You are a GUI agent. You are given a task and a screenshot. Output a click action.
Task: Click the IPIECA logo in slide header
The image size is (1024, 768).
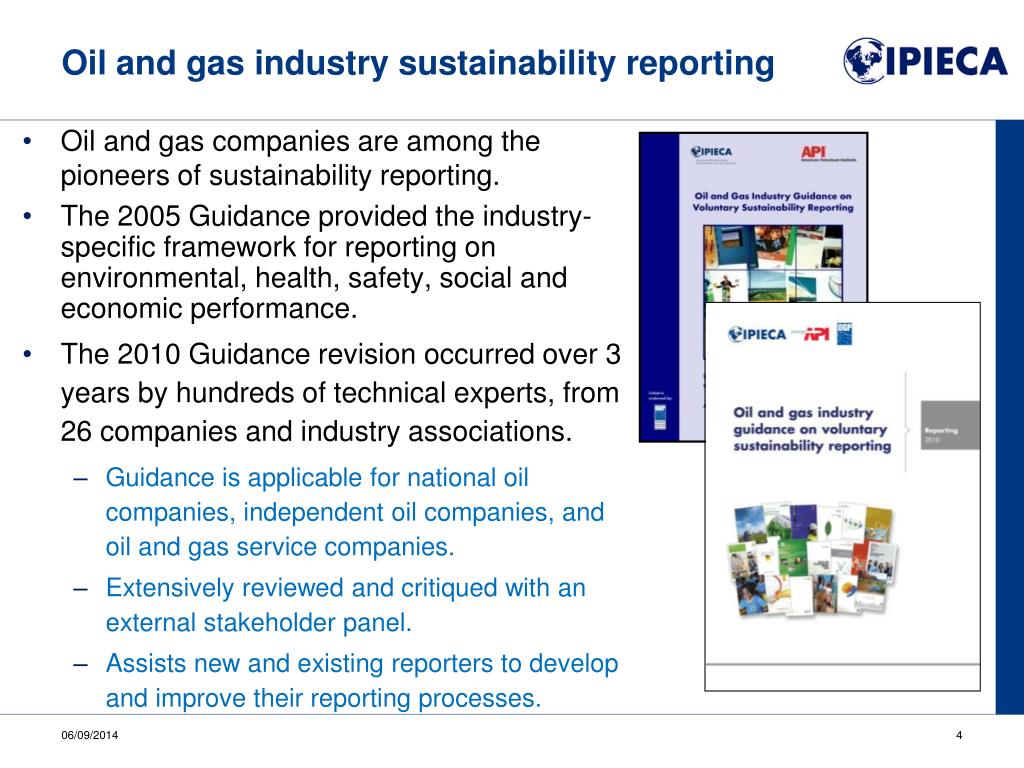[x=925, y=61]
